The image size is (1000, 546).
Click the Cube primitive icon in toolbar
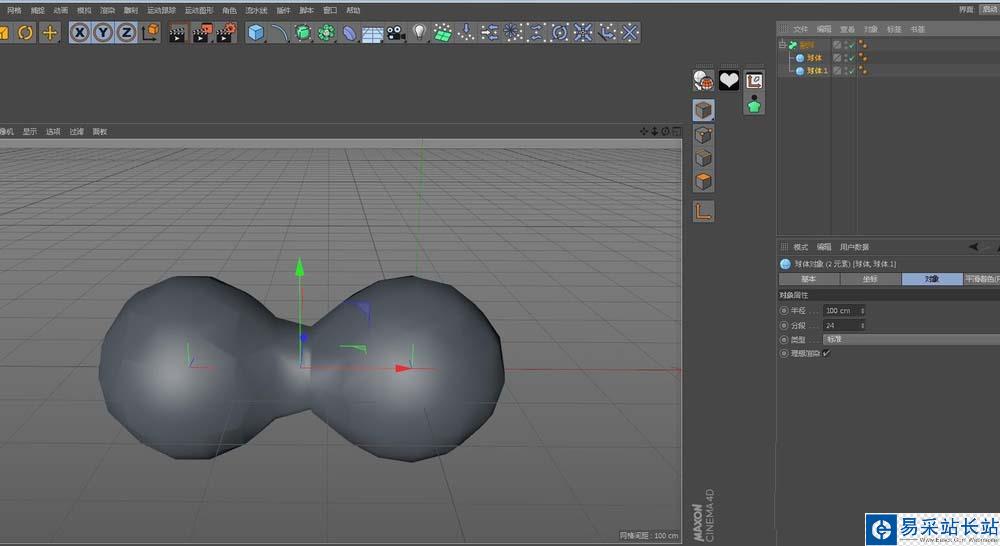click(256, 33)
